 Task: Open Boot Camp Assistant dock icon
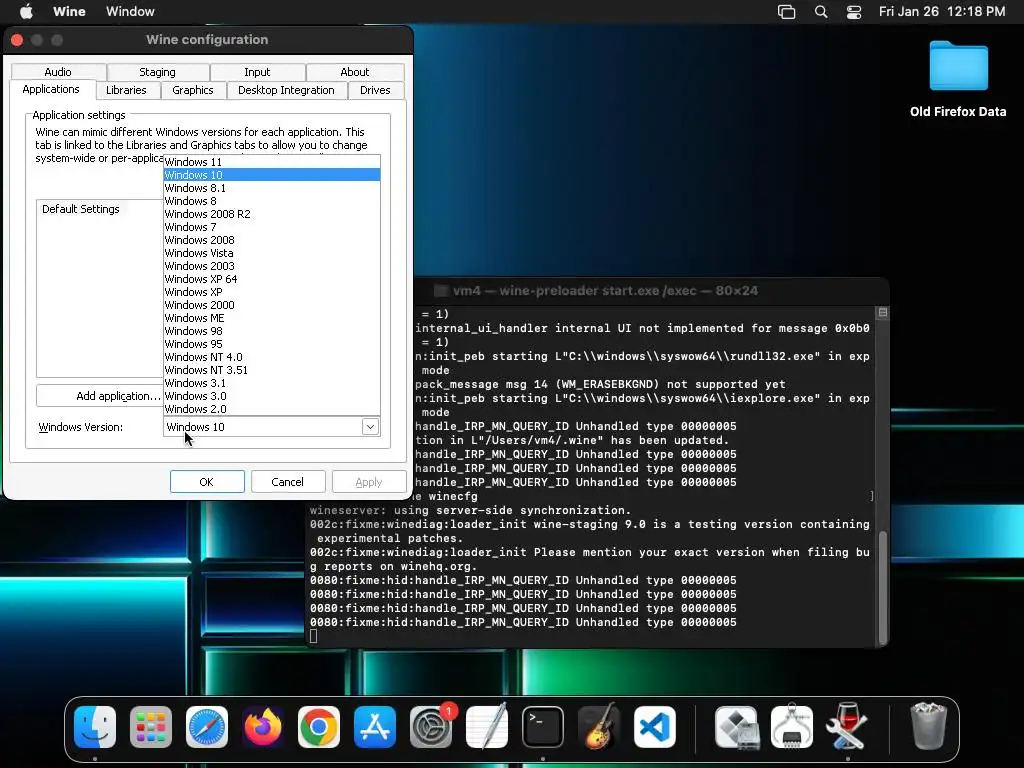pos(736,727)
